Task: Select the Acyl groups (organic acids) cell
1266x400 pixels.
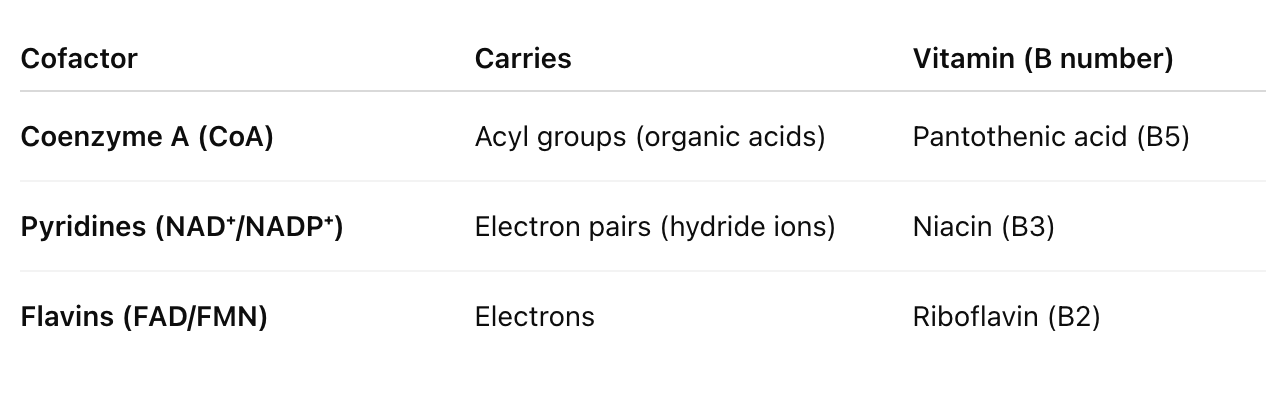Action: 650,136
